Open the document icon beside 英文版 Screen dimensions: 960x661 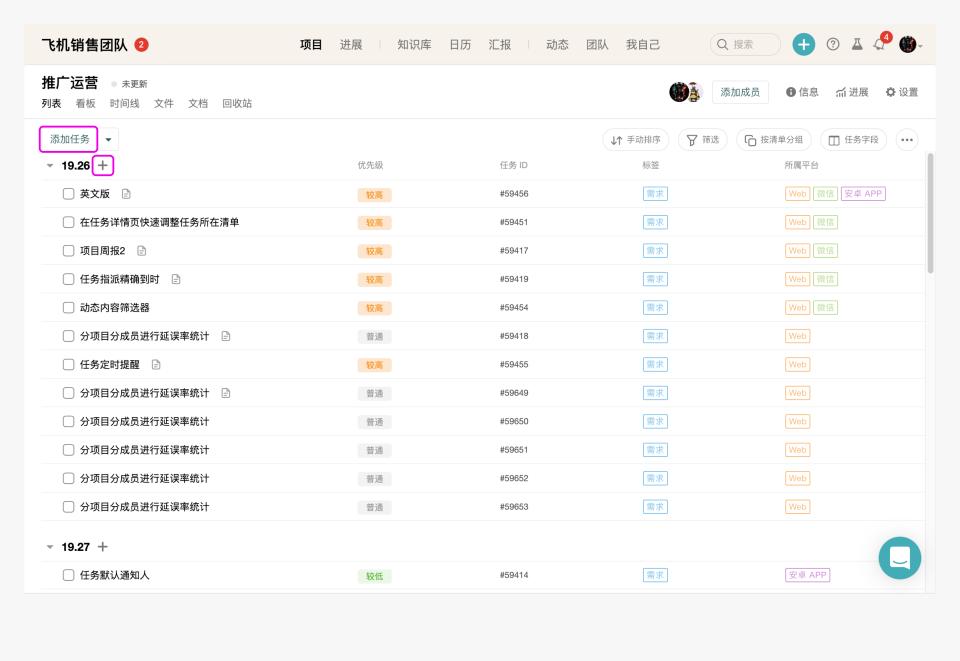point(126,194)
